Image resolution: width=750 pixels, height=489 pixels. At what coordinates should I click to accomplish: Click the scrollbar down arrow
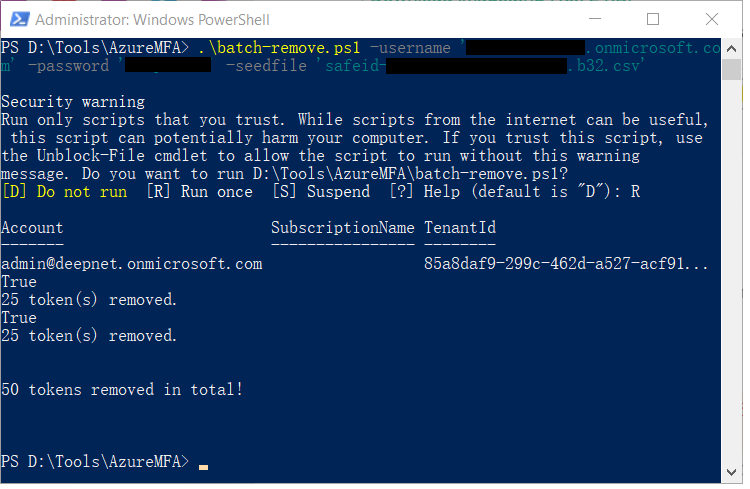click(x=733, y=474)
